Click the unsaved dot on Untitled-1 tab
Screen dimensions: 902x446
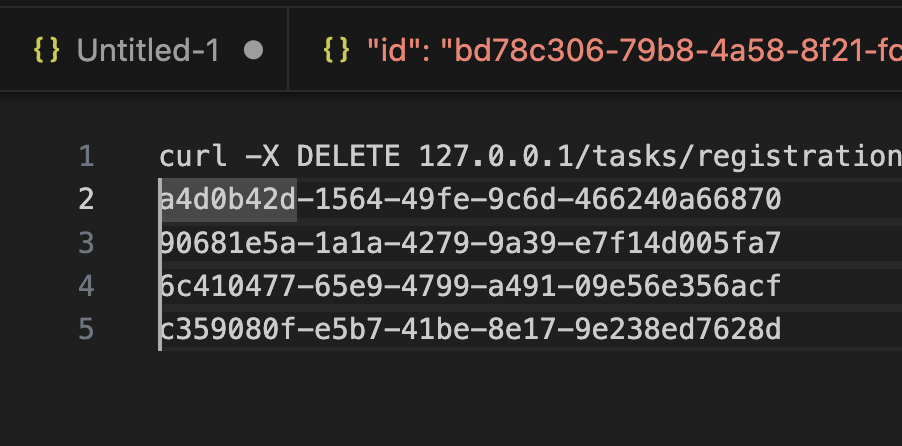coord(253,49)
